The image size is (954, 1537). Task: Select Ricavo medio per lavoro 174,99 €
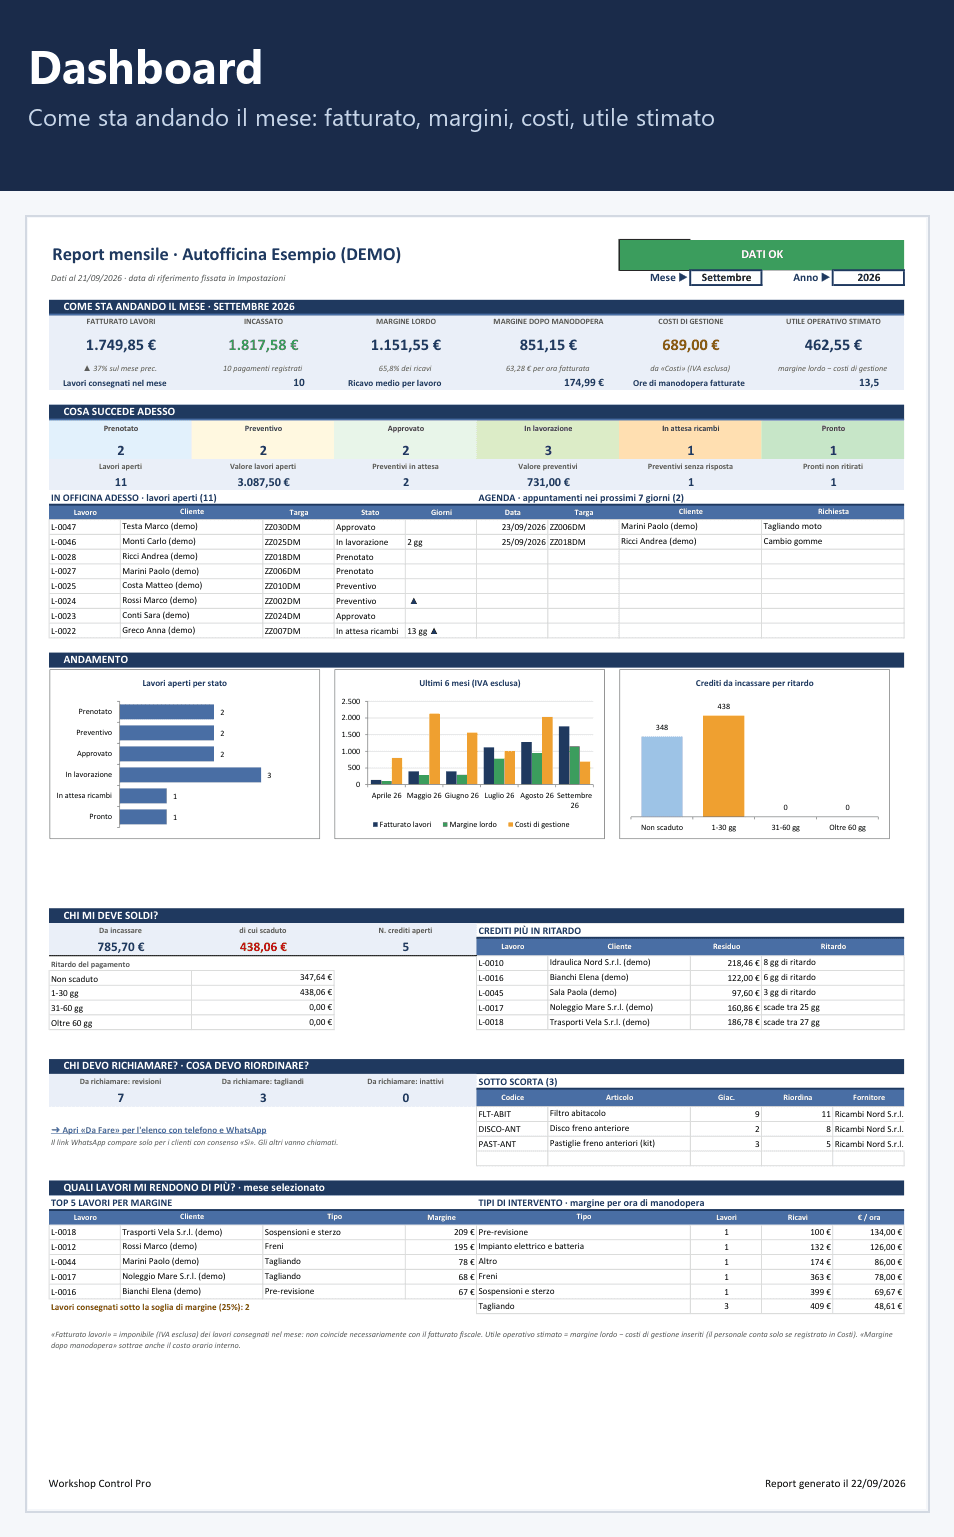[x=584, y=383]
